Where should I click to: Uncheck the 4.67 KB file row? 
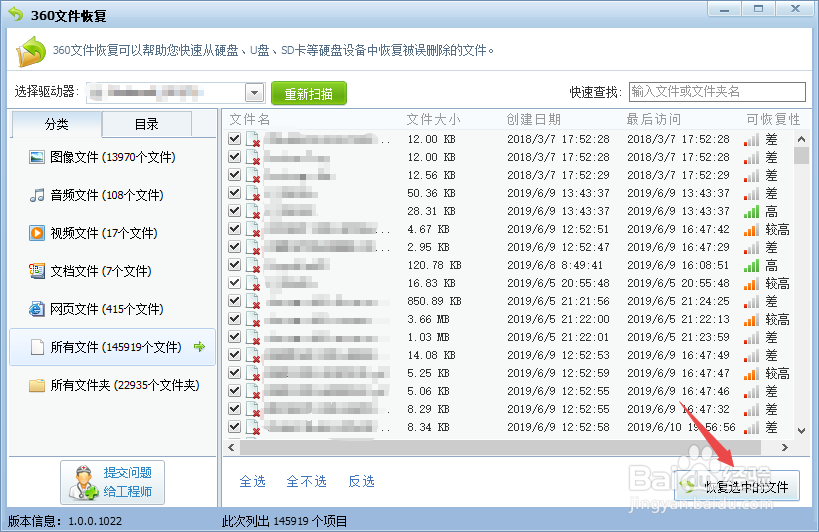[235, 229]
